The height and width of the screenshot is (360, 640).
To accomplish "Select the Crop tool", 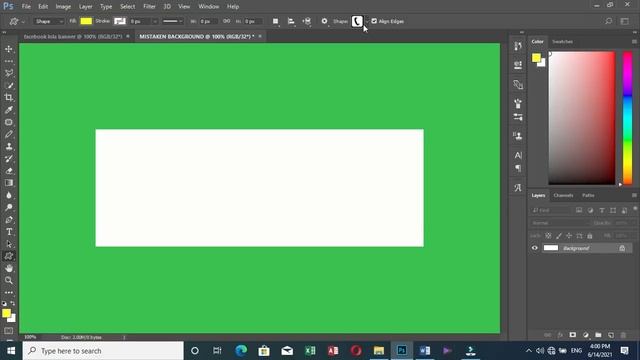I will (9, 98).
